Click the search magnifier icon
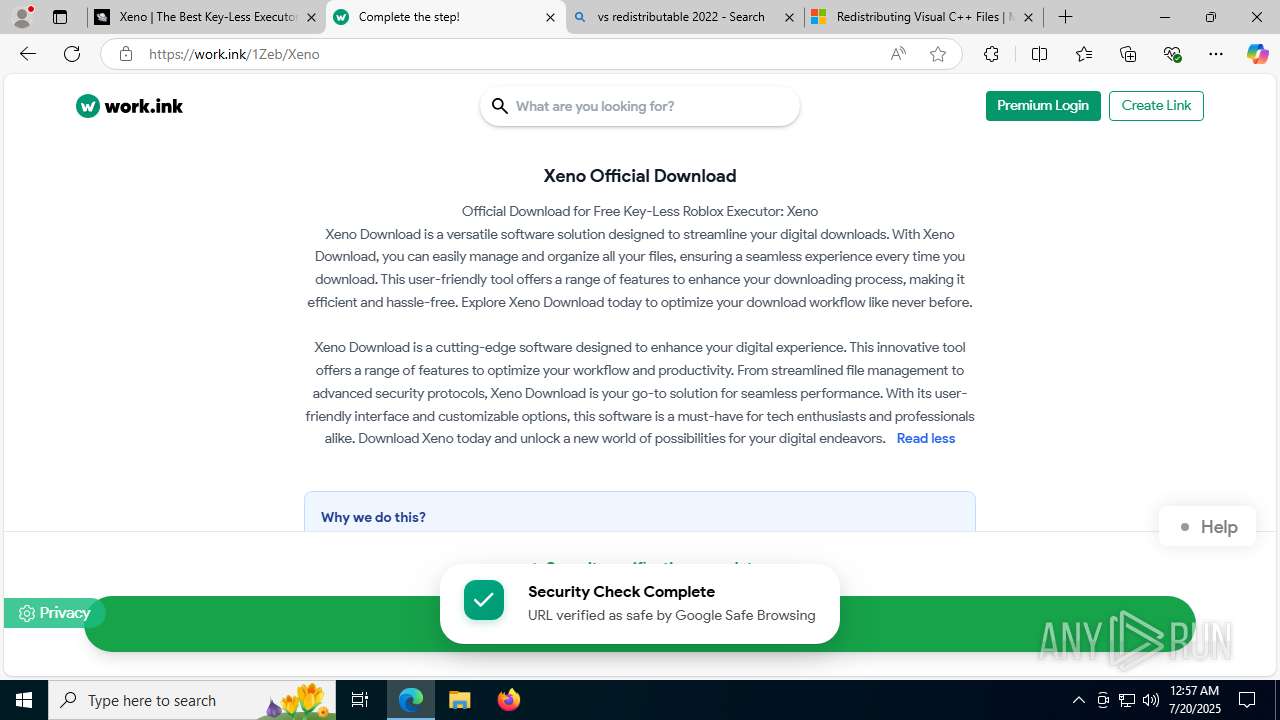Viewport: 1280px width, 720px height. click(500, 106)
